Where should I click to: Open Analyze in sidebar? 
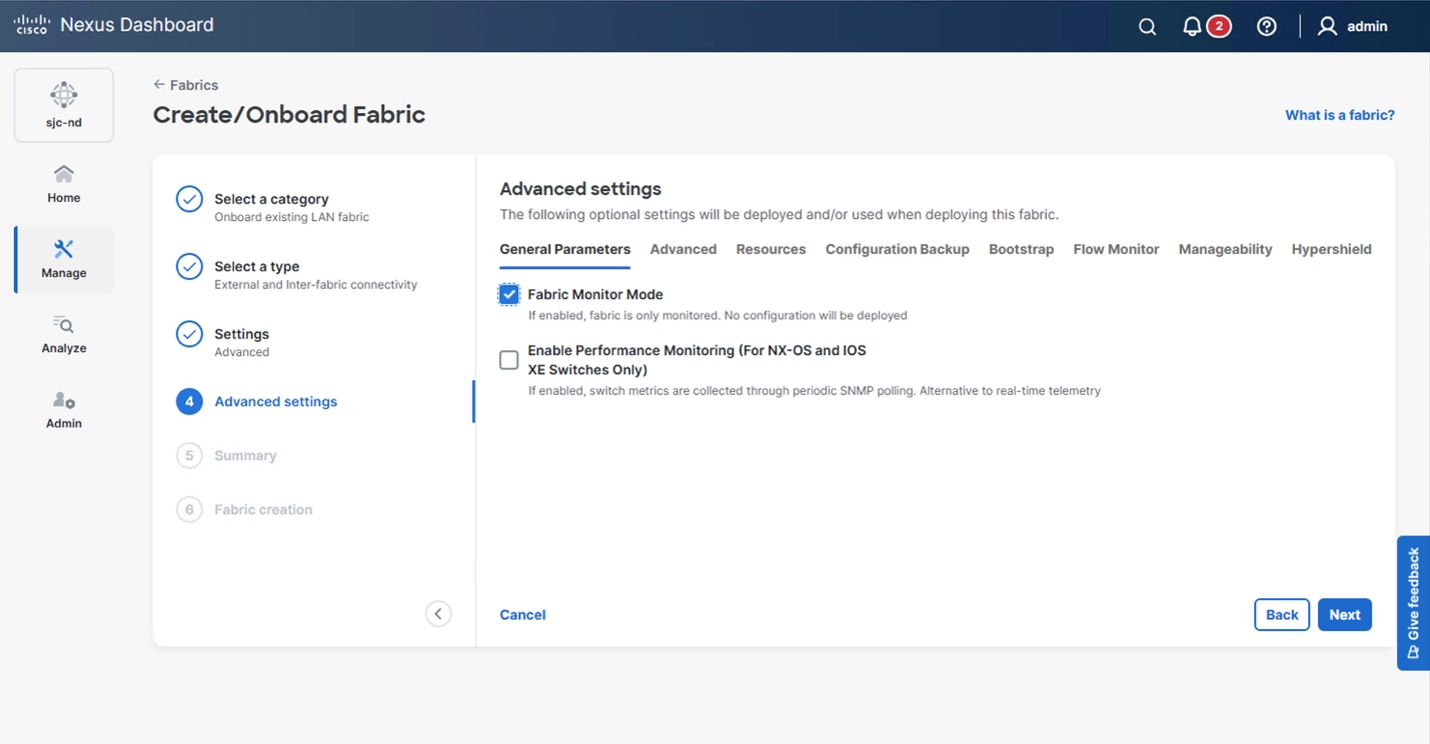(x=64, y=334)
